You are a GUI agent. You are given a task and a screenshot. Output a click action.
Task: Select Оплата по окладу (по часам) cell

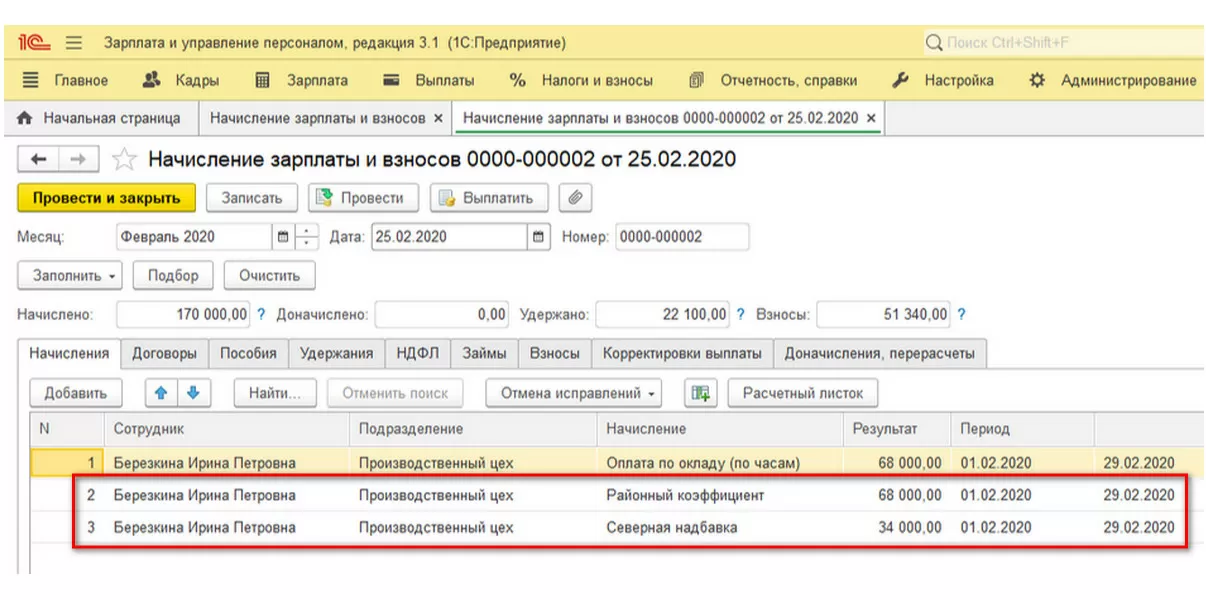(x=721, y=463)
